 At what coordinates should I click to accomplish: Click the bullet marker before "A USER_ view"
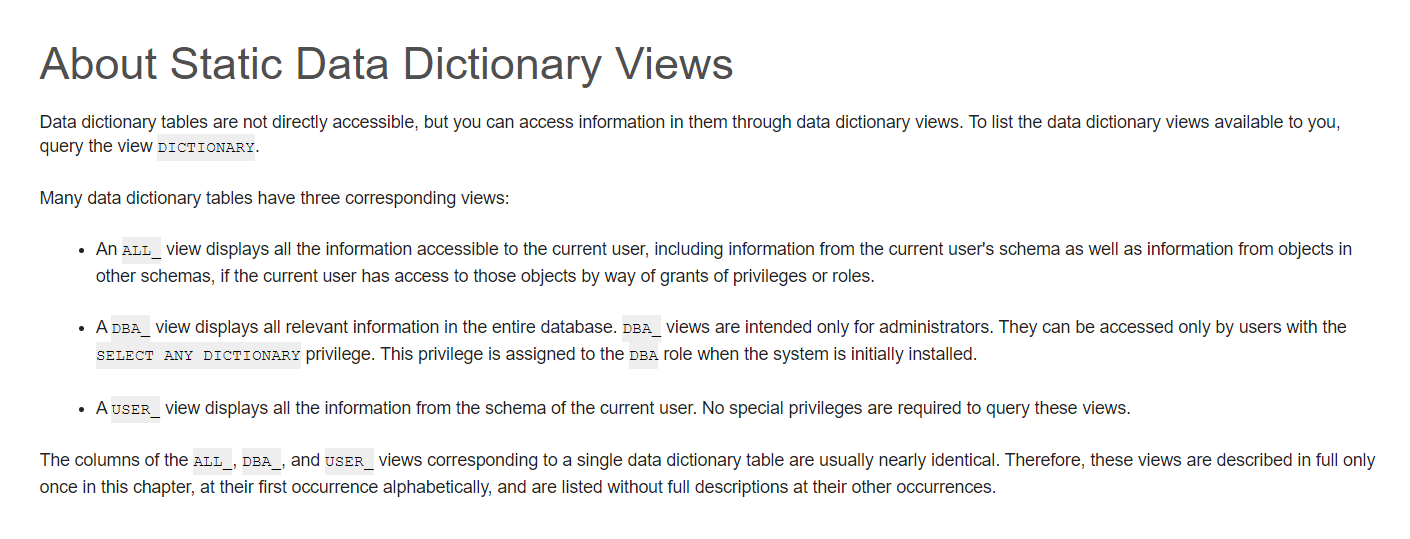click(82, 409)
